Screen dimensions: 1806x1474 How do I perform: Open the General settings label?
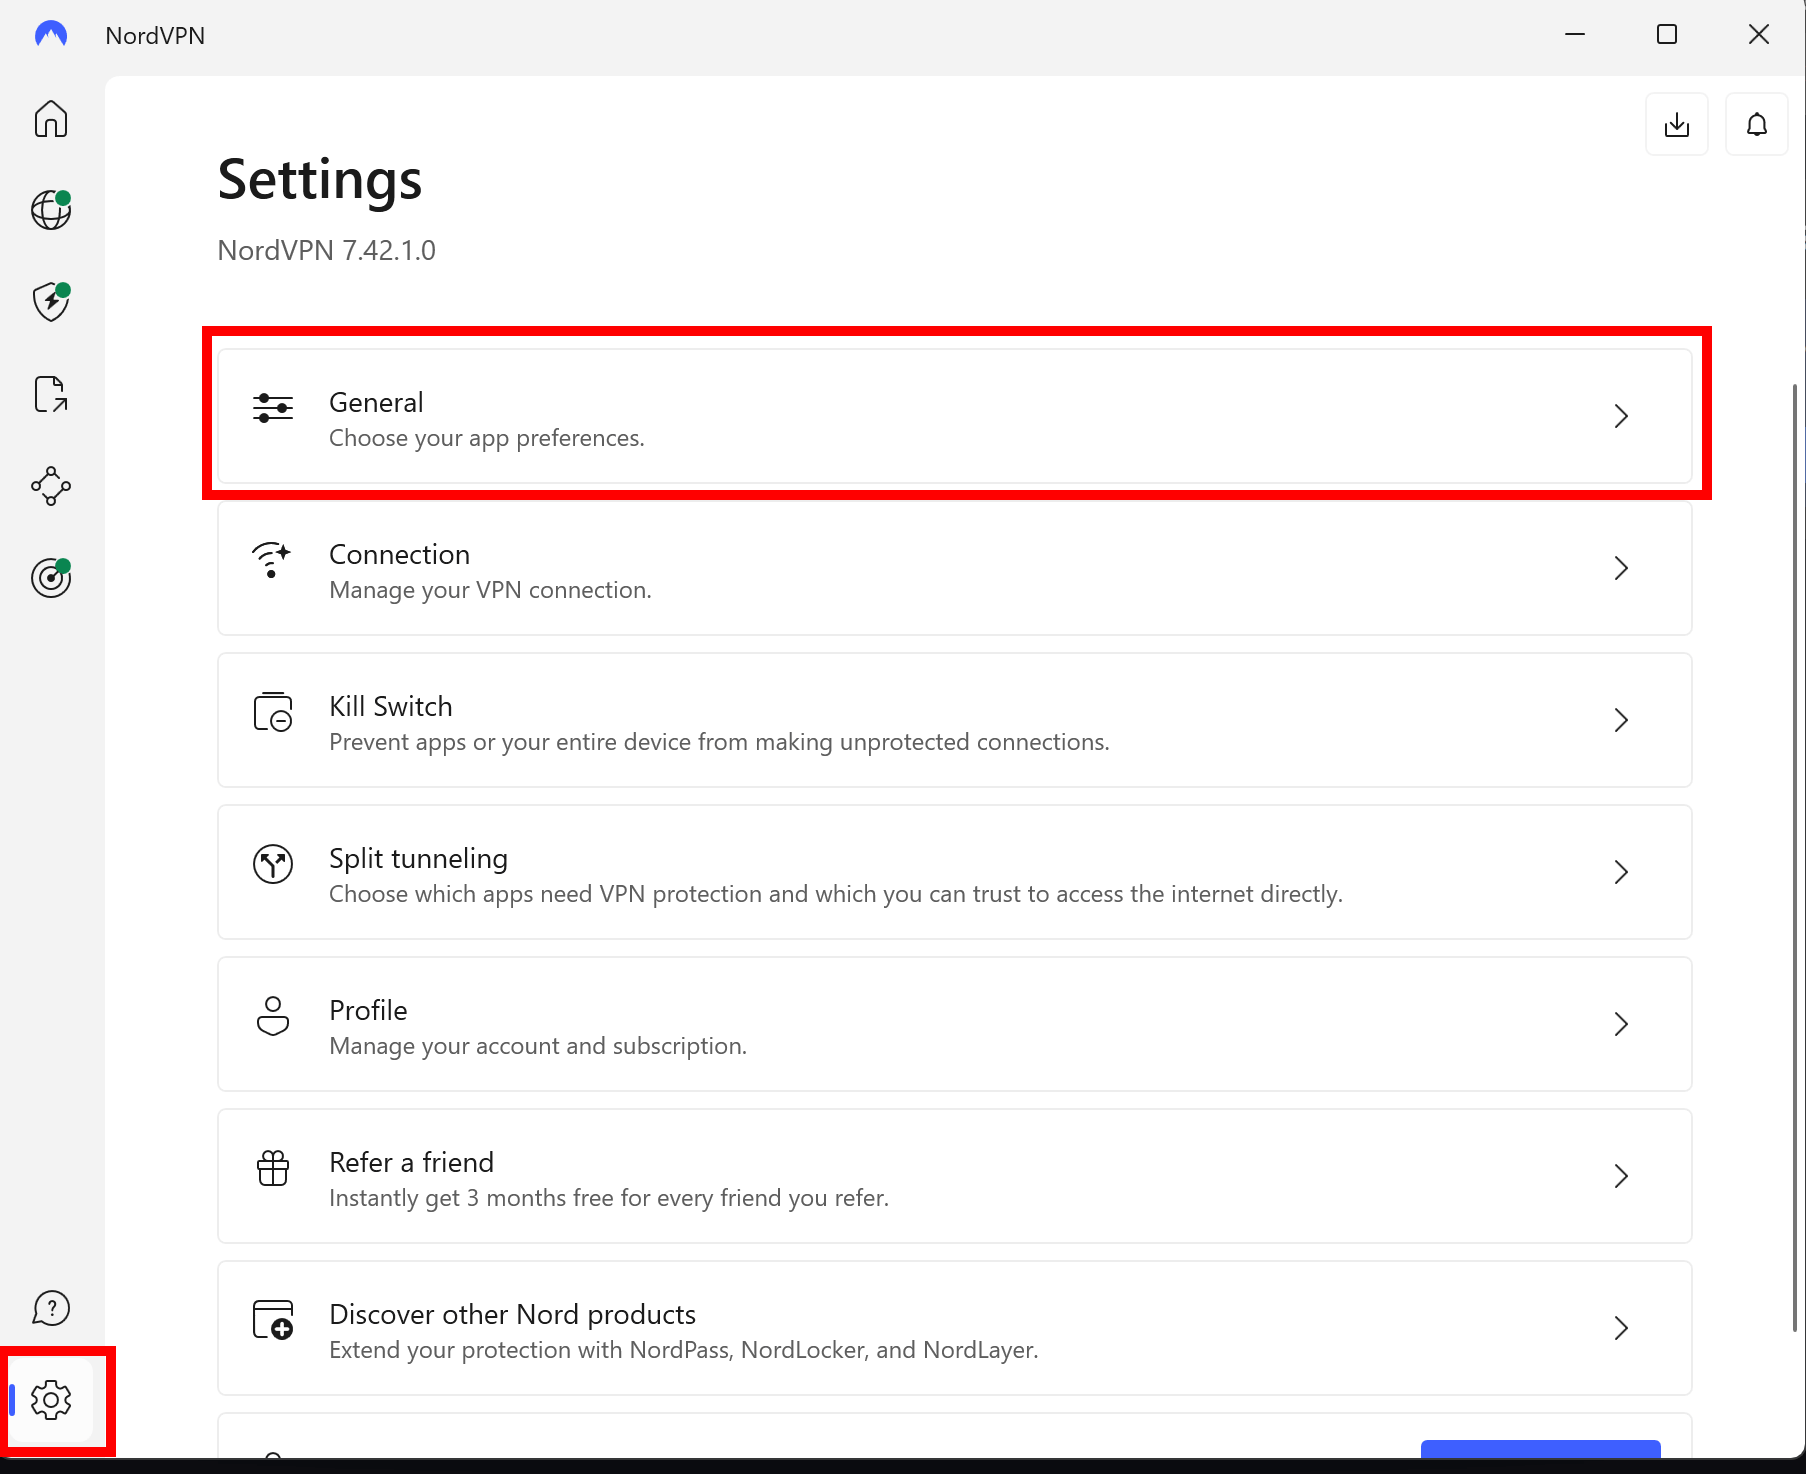coord(376,402)
